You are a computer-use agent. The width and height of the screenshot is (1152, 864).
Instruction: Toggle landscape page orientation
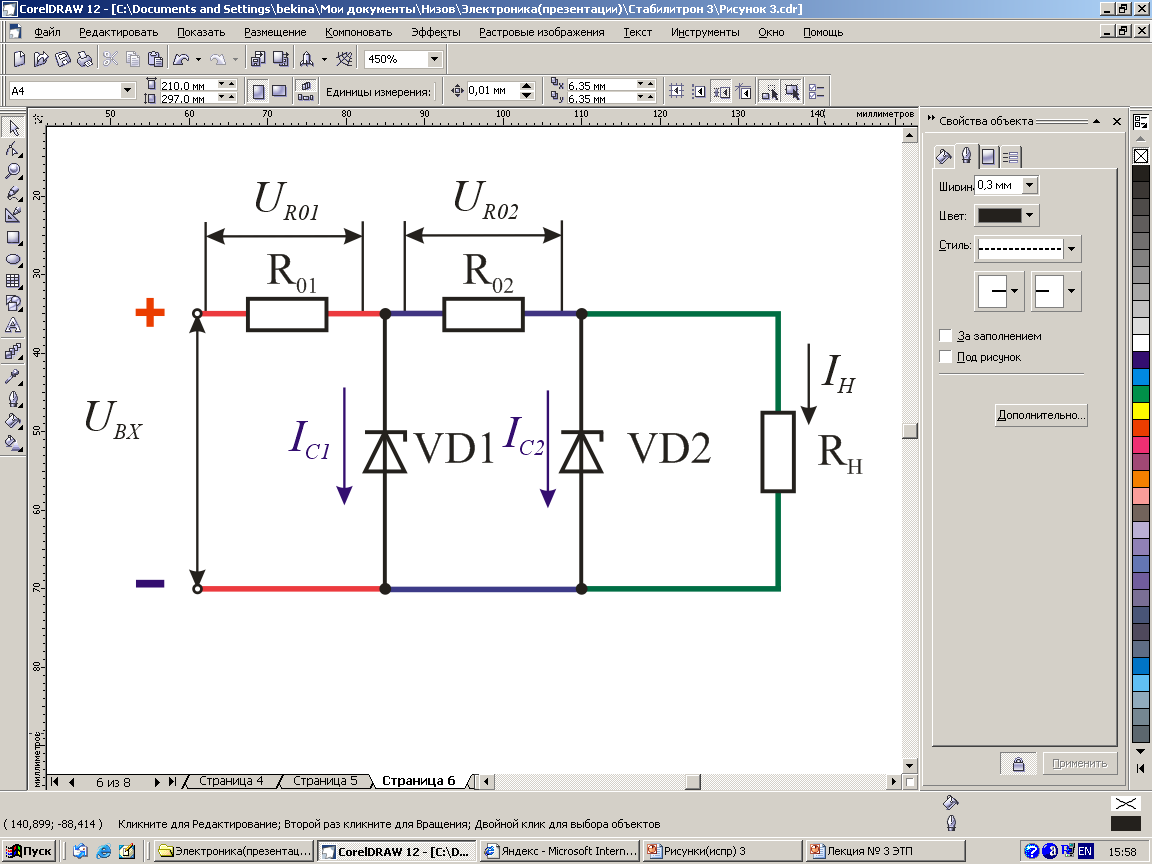279,91
